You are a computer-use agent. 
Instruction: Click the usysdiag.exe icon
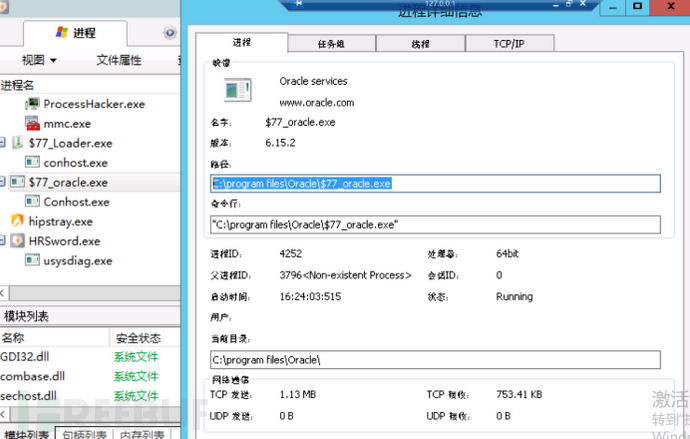pos(32,260)
